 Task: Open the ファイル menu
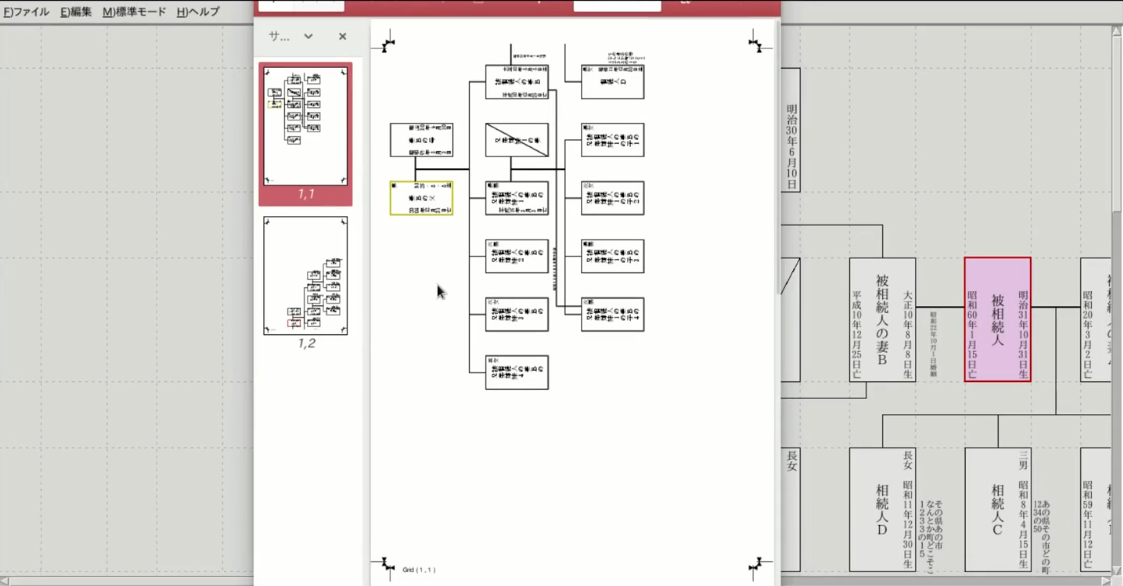[25, 12]
